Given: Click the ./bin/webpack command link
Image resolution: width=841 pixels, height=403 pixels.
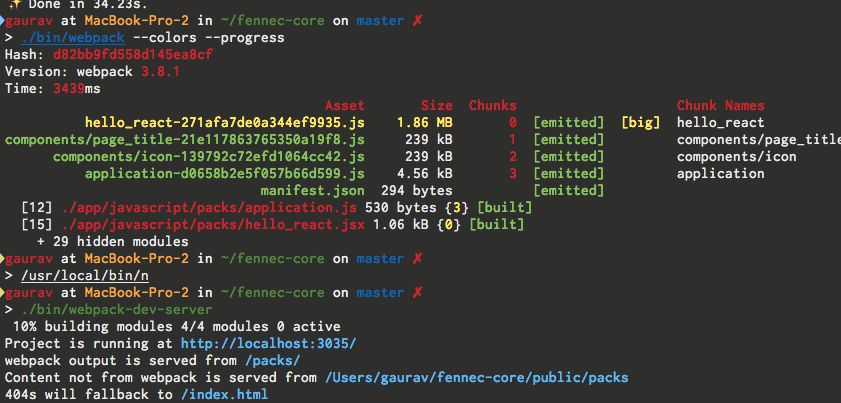Looking at the screenshot, I should click(73, 38).
